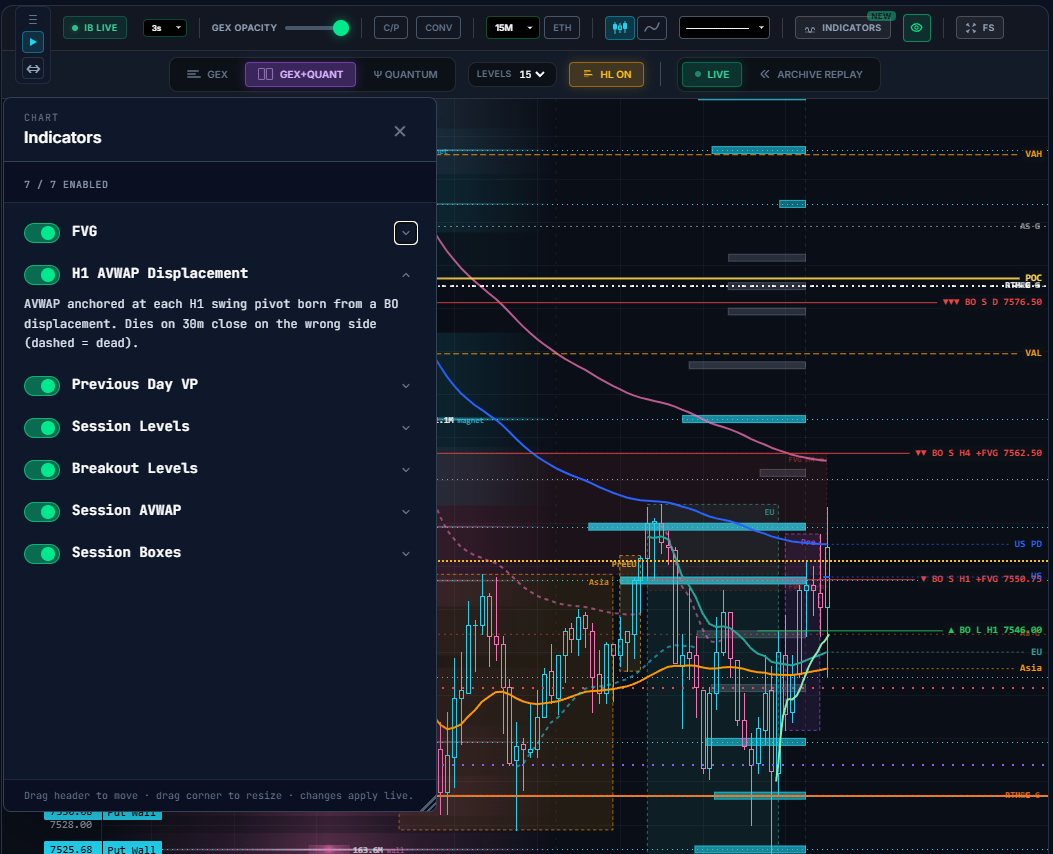Click the INDICATORS button
Screen dimensions: 1053x854
point(843,28)
